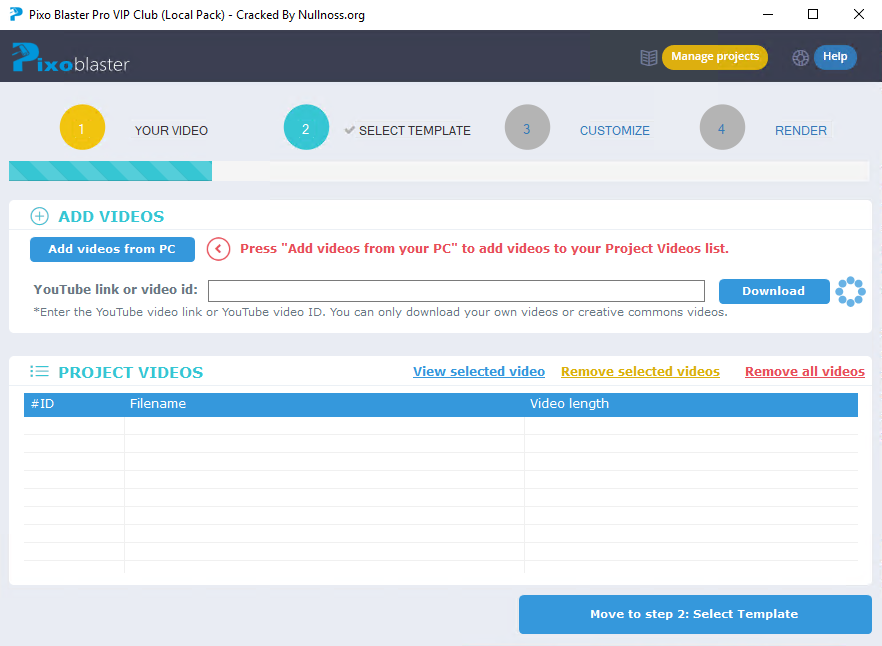
Task: Click the Pixoblaster logo
Action: click(x=71, y=57)
